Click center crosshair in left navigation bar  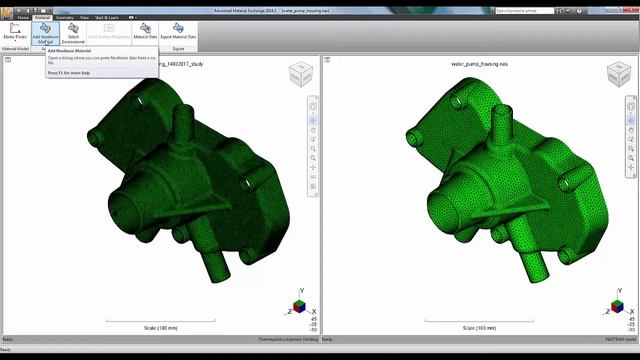[313, 167]
